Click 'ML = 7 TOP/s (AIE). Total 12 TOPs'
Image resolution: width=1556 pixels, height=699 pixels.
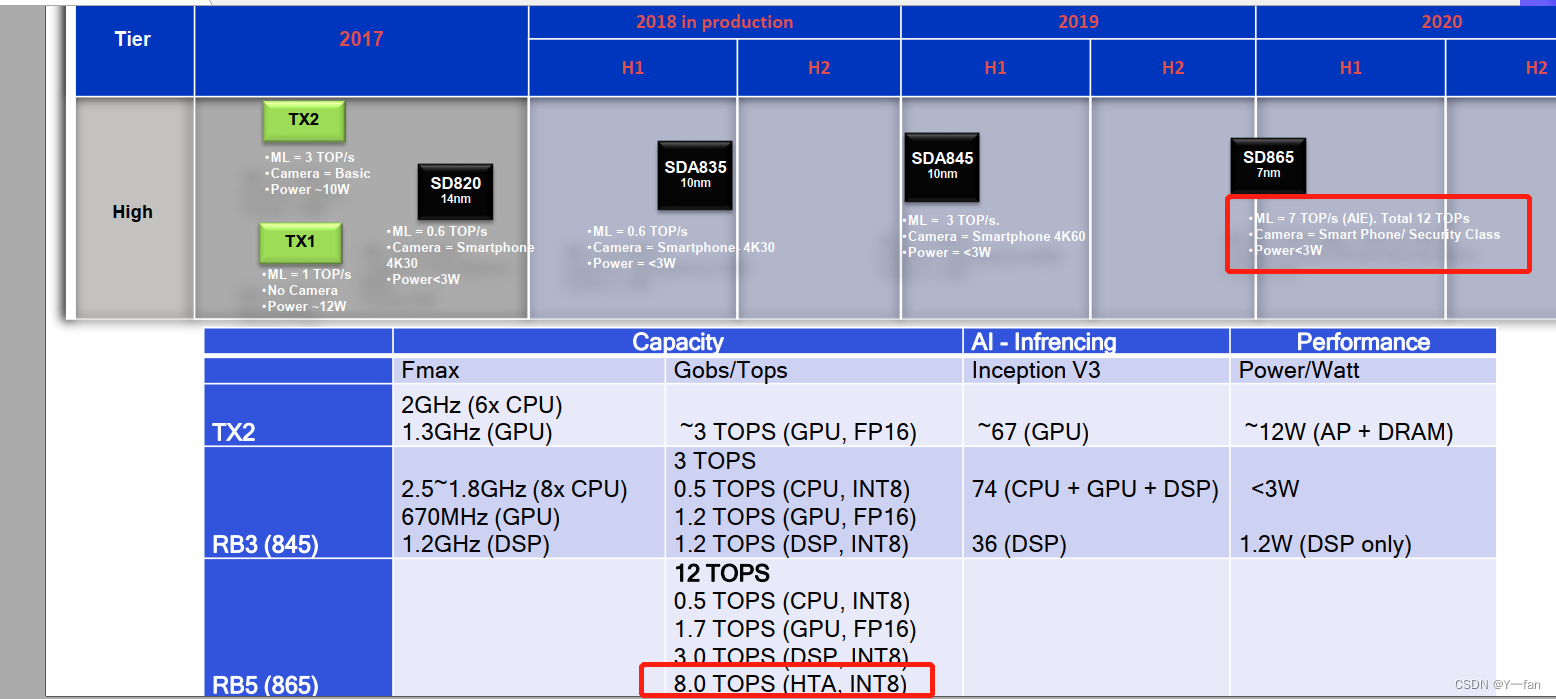pyautogui.click(x=1359, y=218)
